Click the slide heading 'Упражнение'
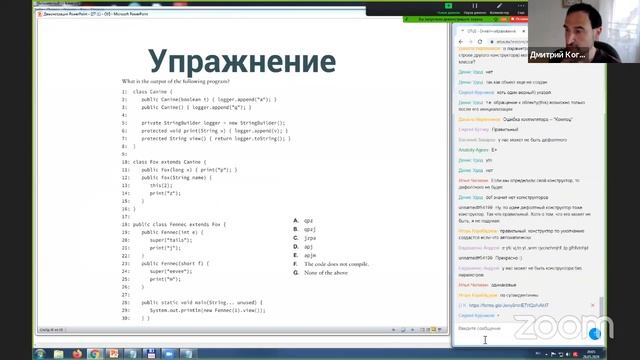 (x=242, y=61)
